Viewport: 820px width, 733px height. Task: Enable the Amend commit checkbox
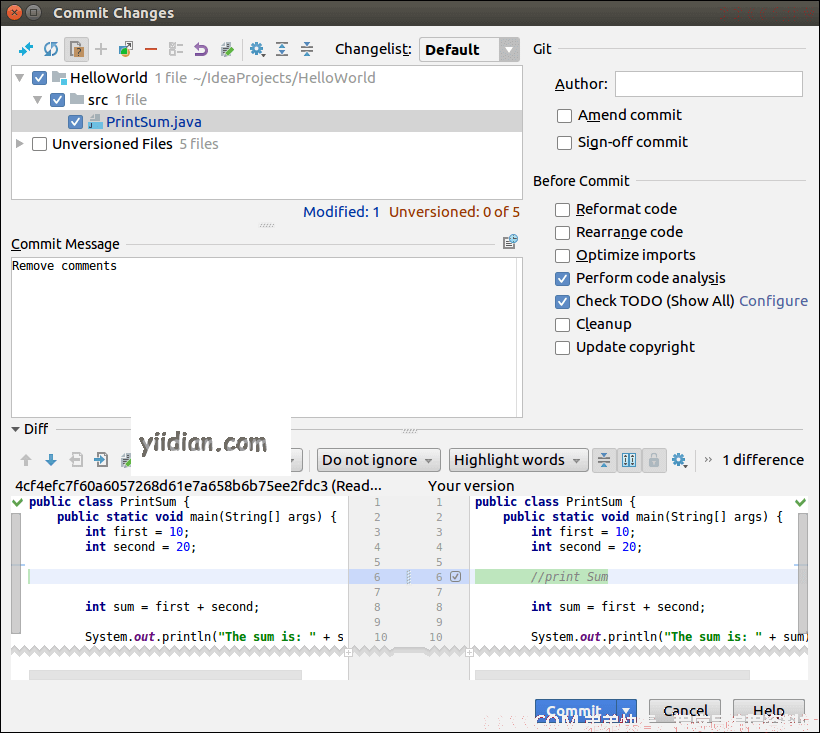point(564,116)
